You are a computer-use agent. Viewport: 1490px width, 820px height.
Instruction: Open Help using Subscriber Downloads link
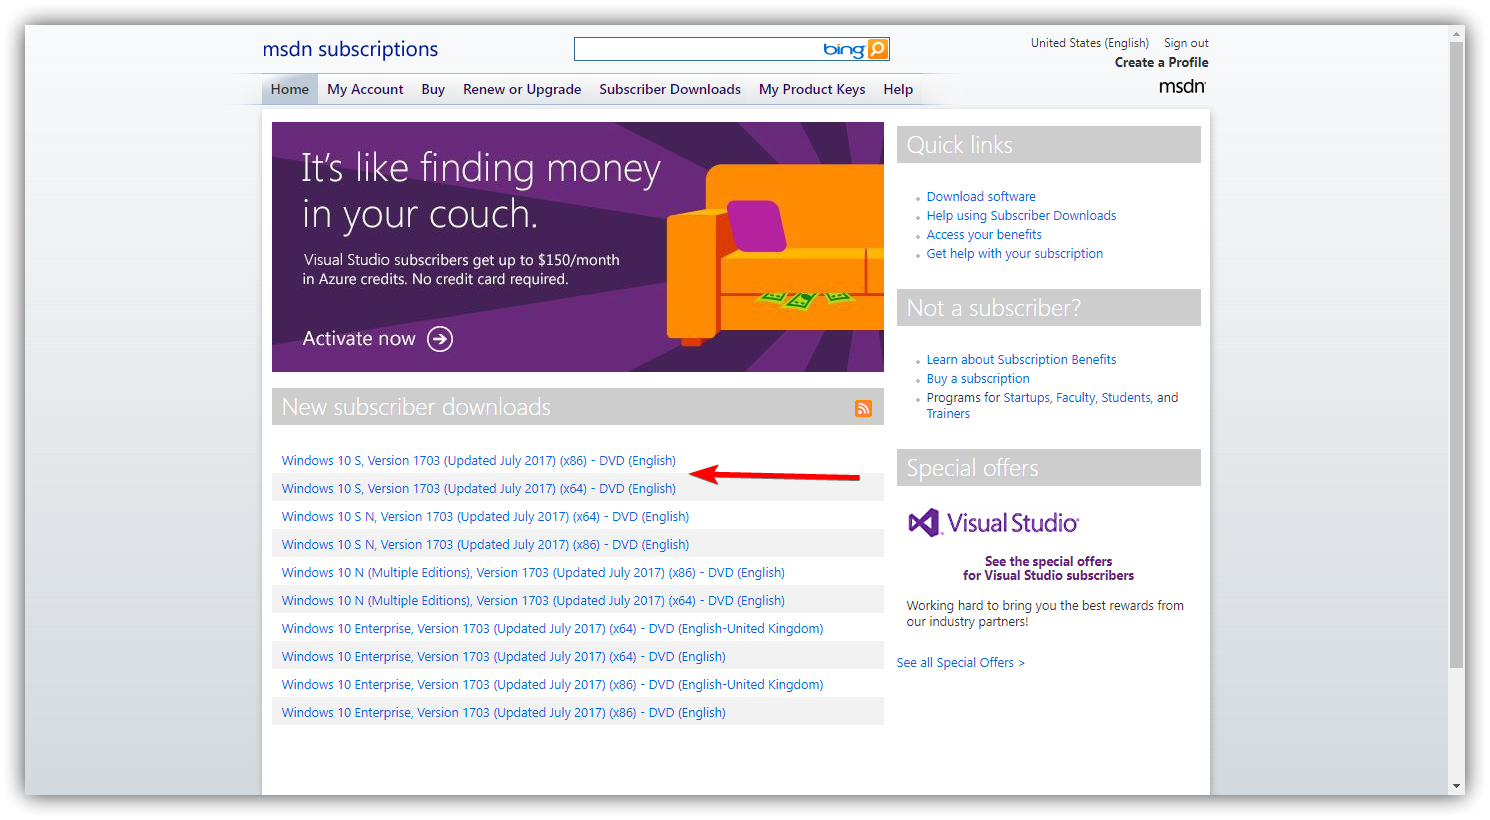pos(1021,216)
